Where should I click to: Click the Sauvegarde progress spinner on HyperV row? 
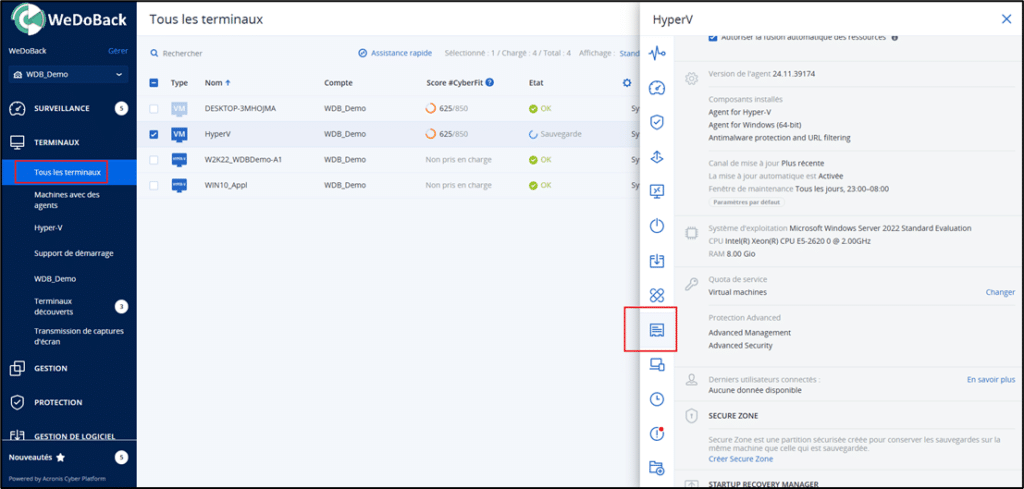click(x=533, y=134)
